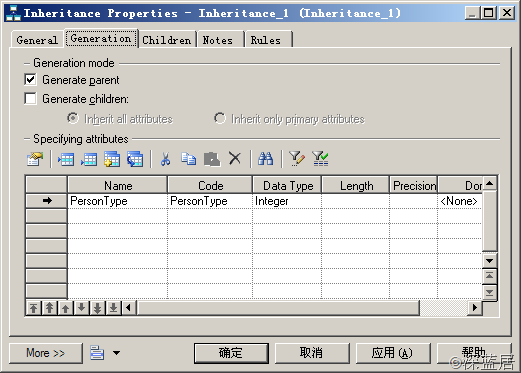Select the Generation tab
Viewport: 521px width, 373px height.
coord(101,38)
